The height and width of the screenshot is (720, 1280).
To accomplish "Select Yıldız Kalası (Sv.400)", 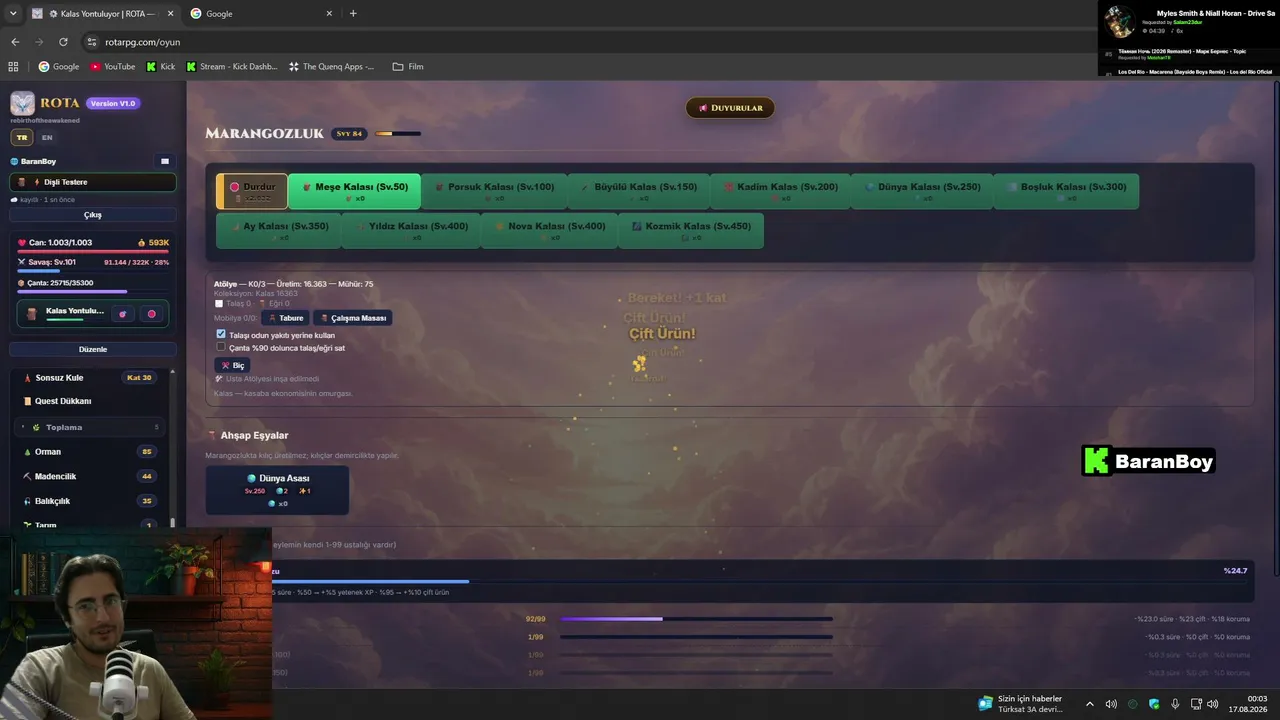I will click(x=411, y=230).
